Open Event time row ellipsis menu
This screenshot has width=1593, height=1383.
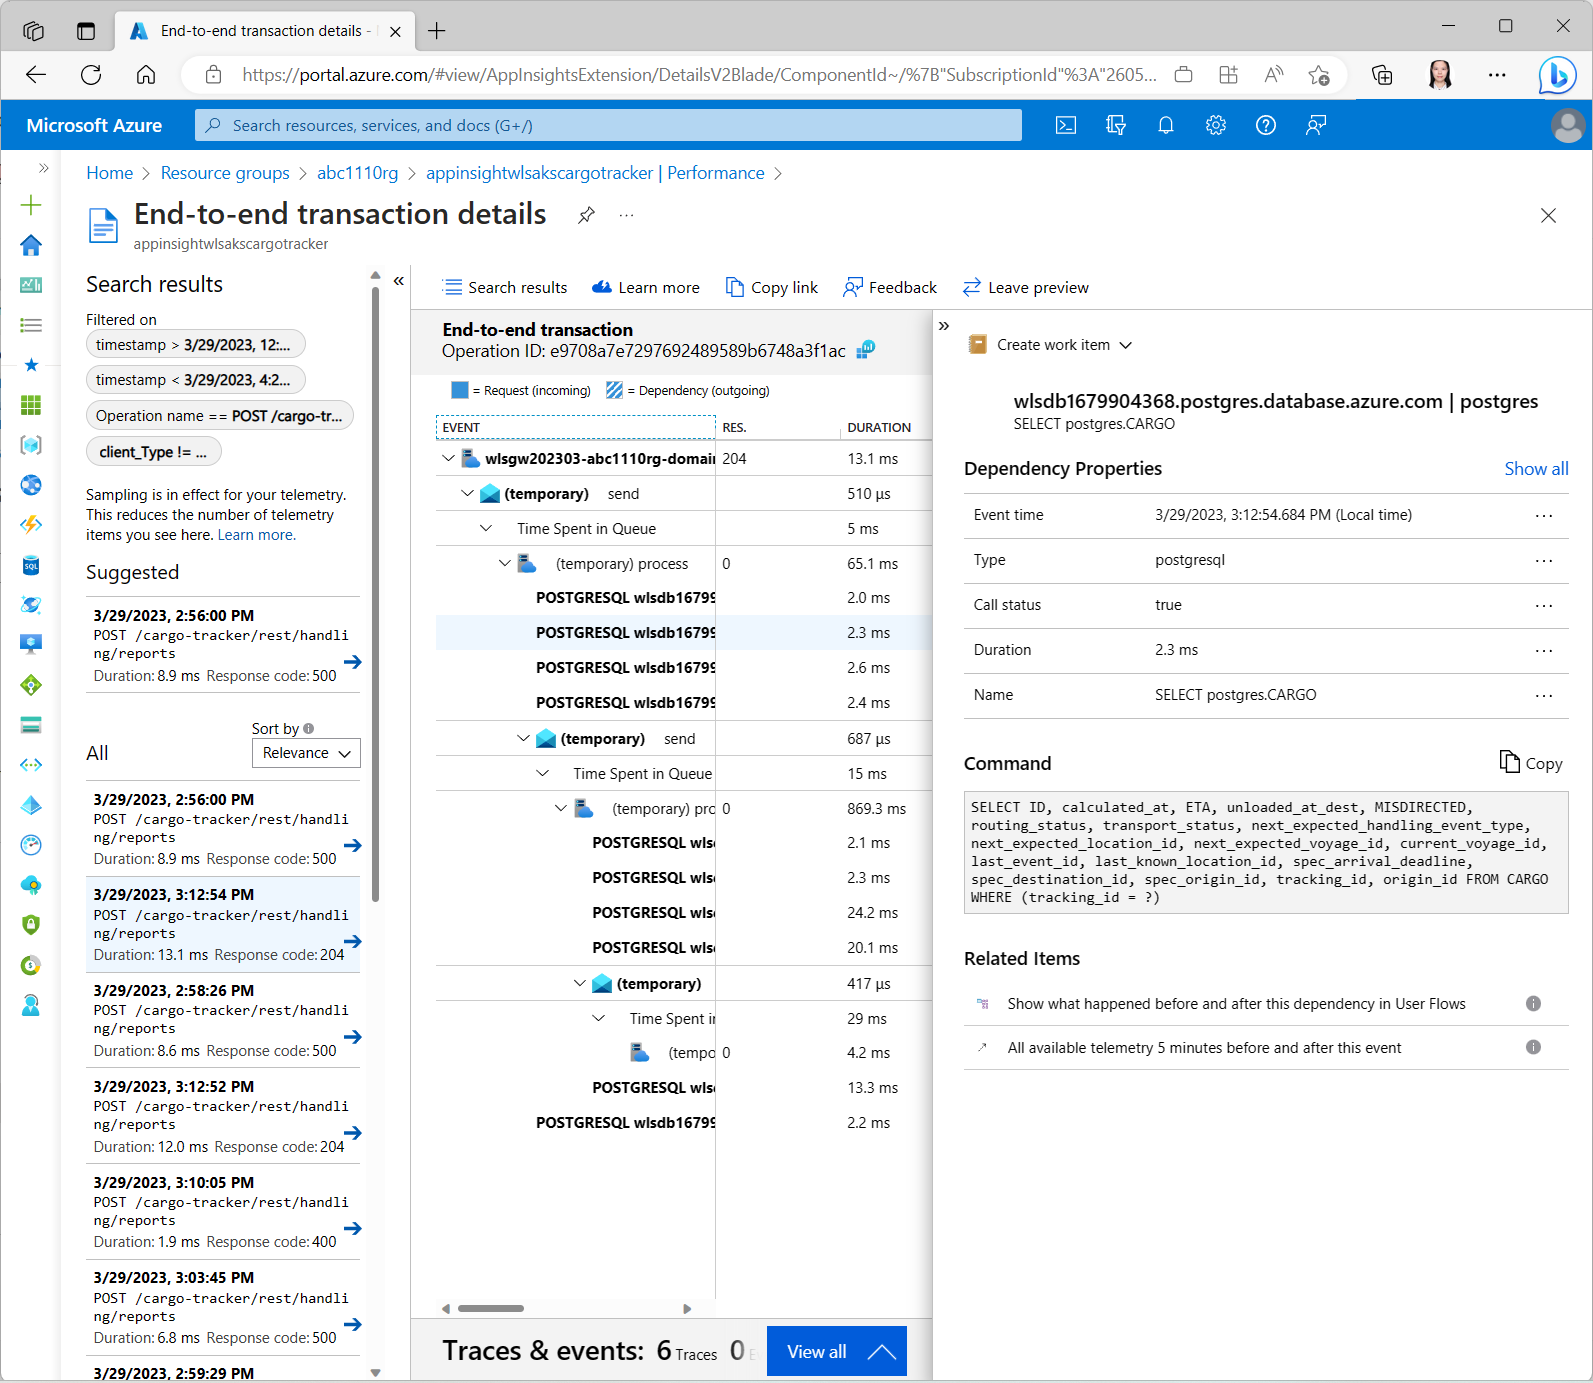coord(1544,516)
